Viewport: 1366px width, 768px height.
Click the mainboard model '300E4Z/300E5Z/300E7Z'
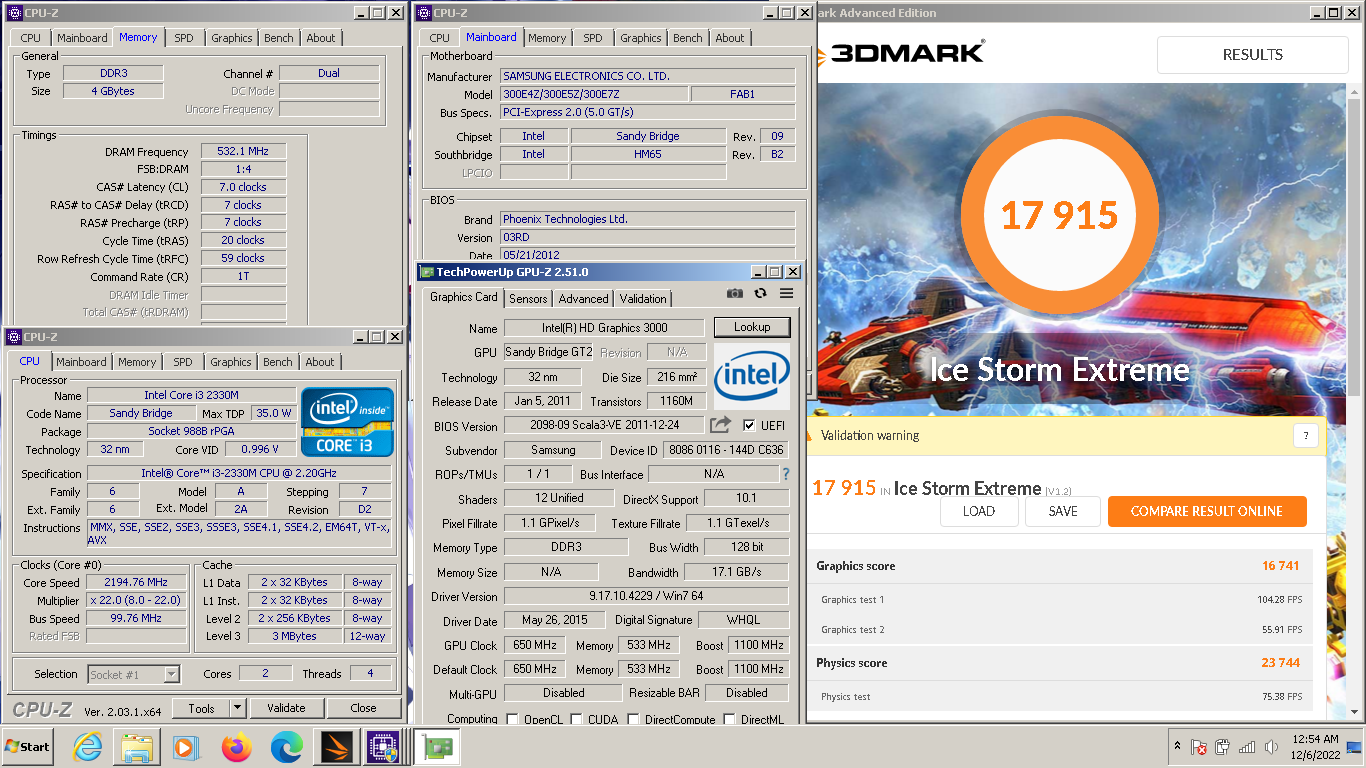593,94
